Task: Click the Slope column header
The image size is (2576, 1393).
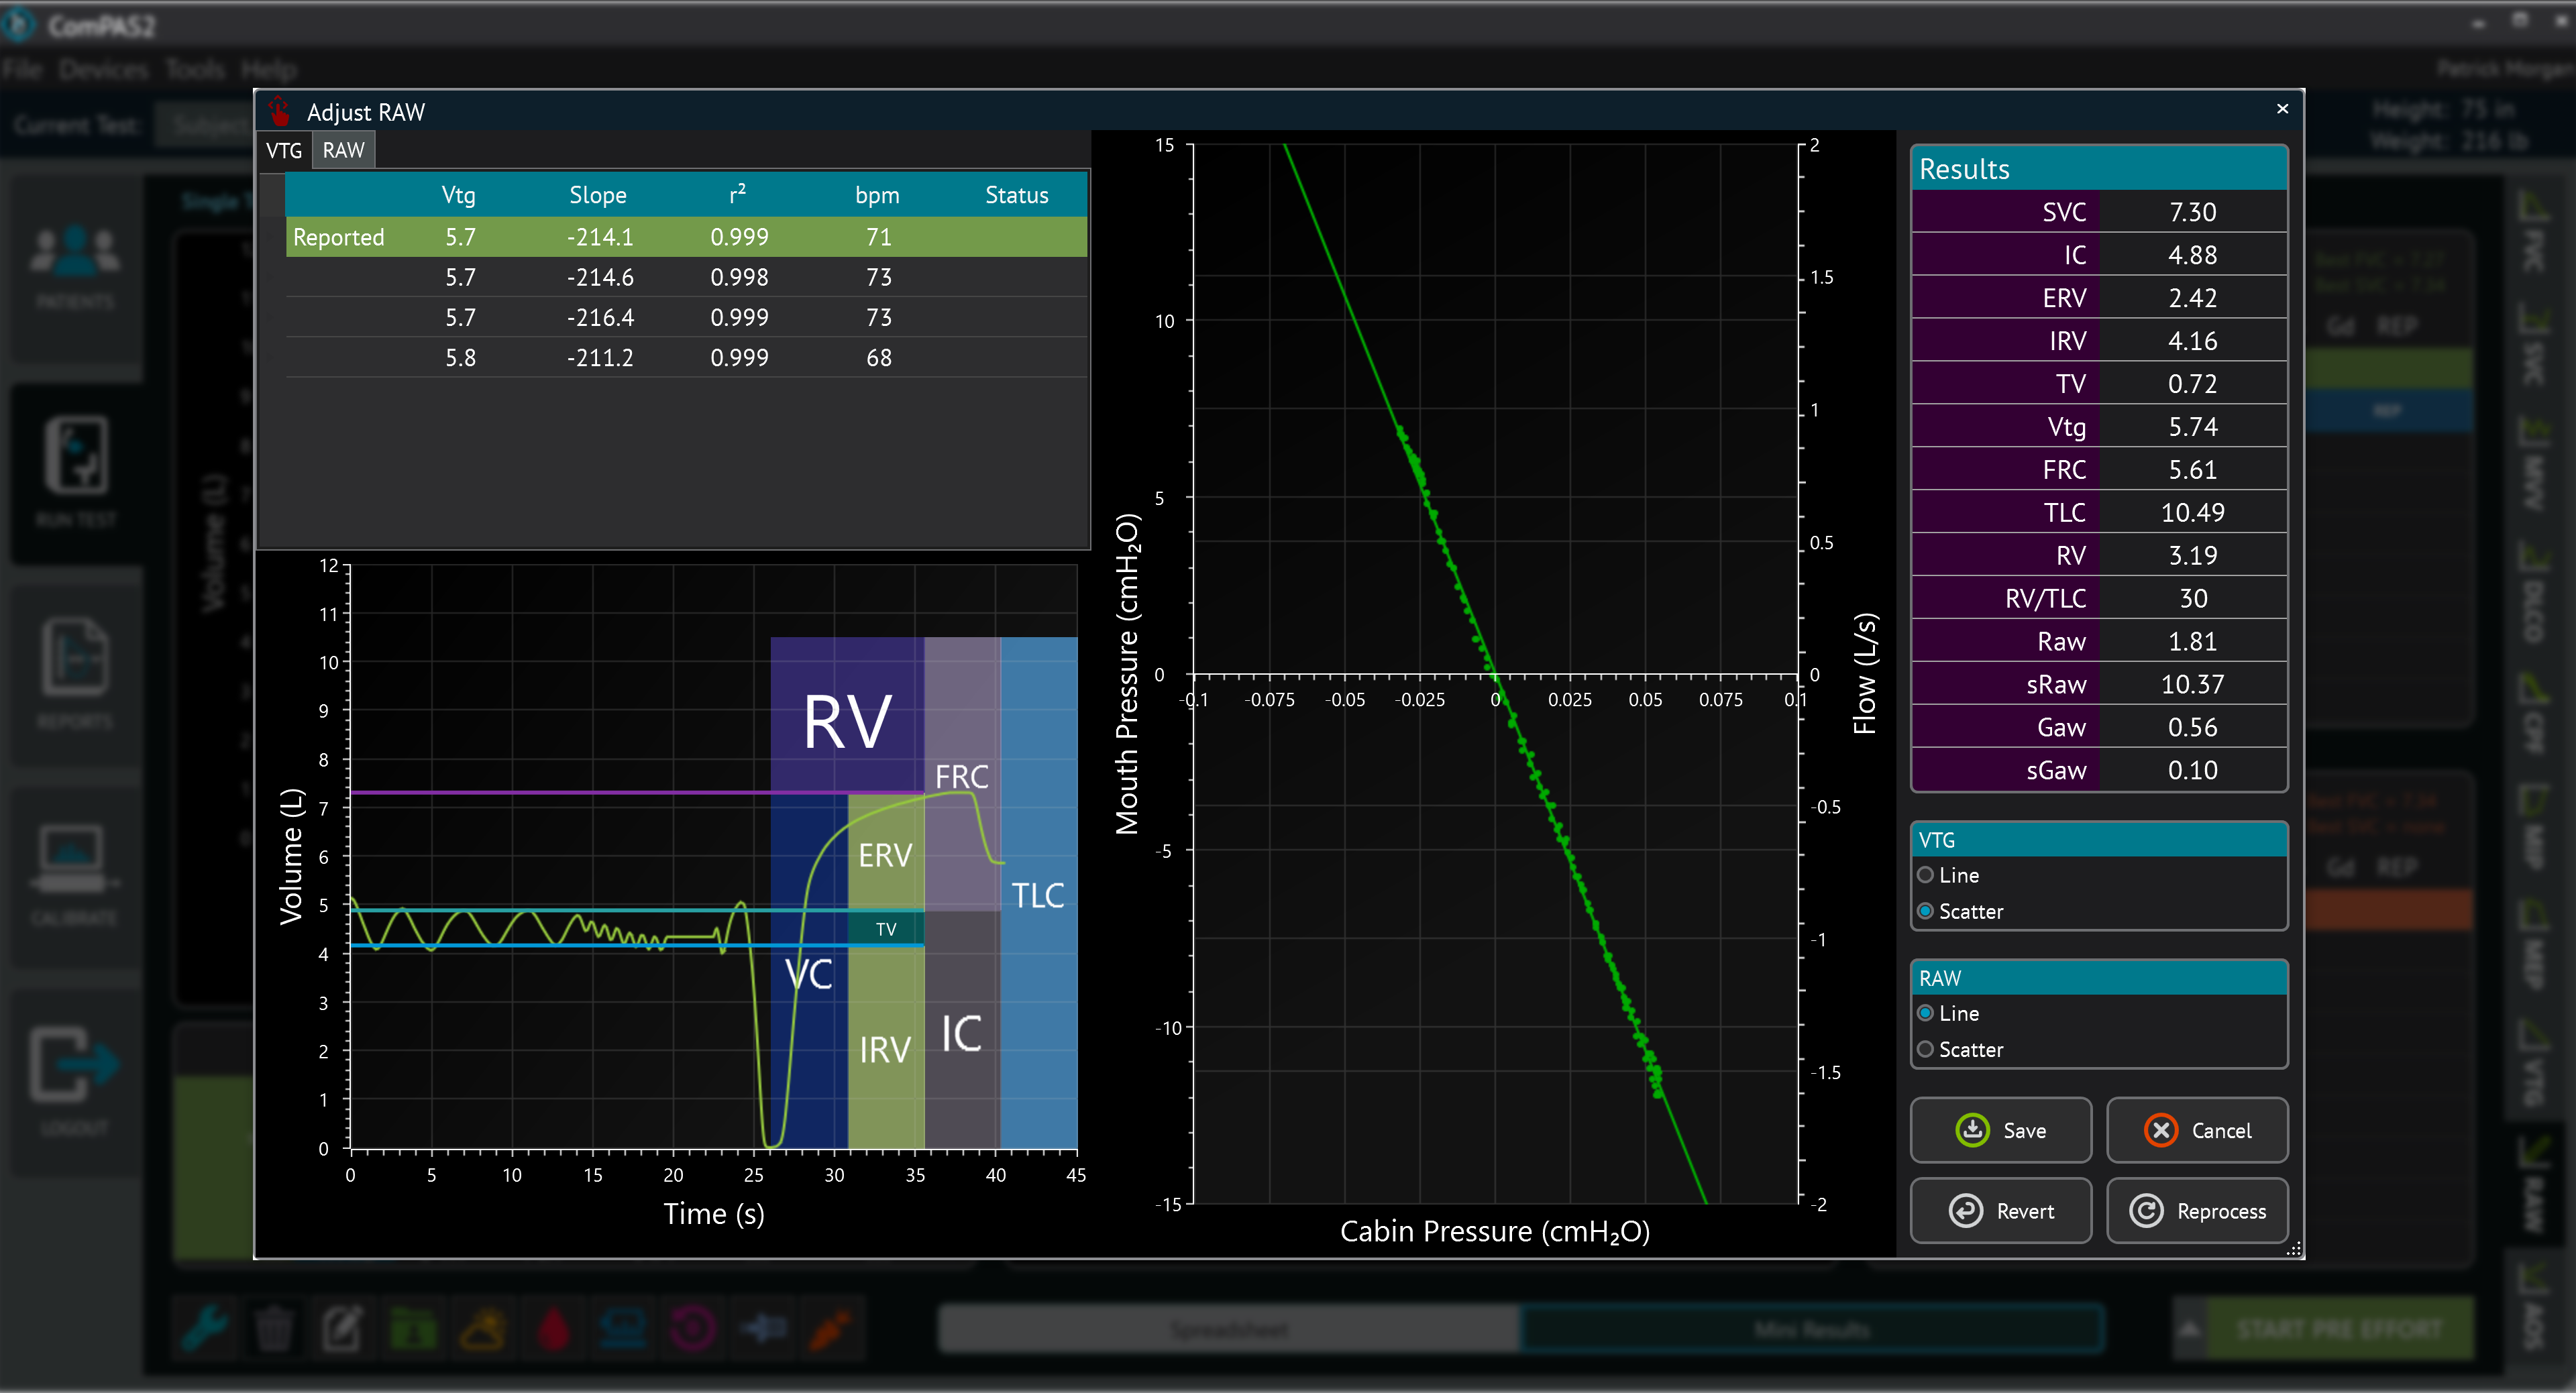Action: pyautogui.click(x=598, y=195)
